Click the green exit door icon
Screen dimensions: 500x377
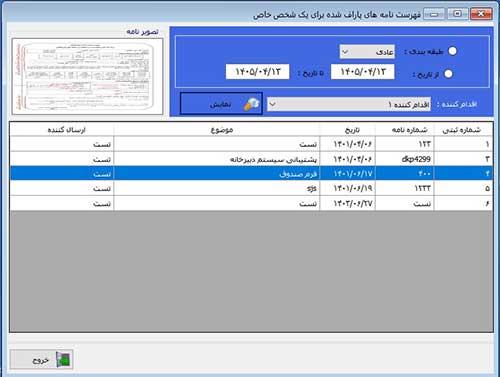64,359
